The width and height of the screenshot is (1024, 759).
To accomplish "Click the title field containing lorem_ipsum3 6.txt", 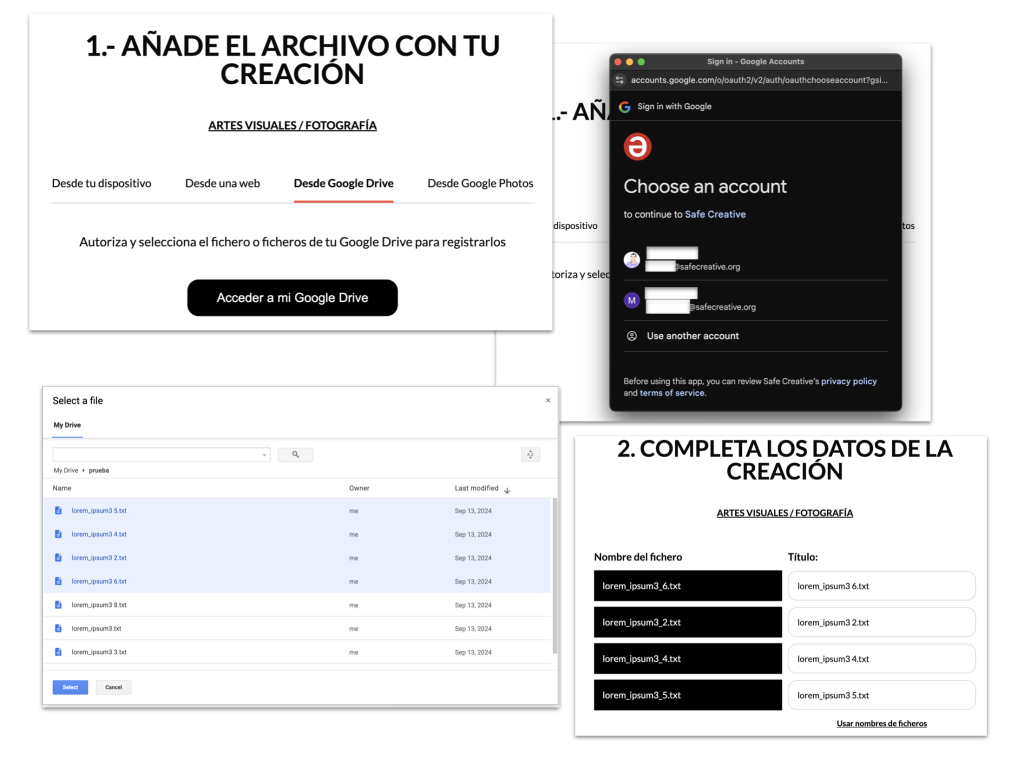I will pos(881,586).
